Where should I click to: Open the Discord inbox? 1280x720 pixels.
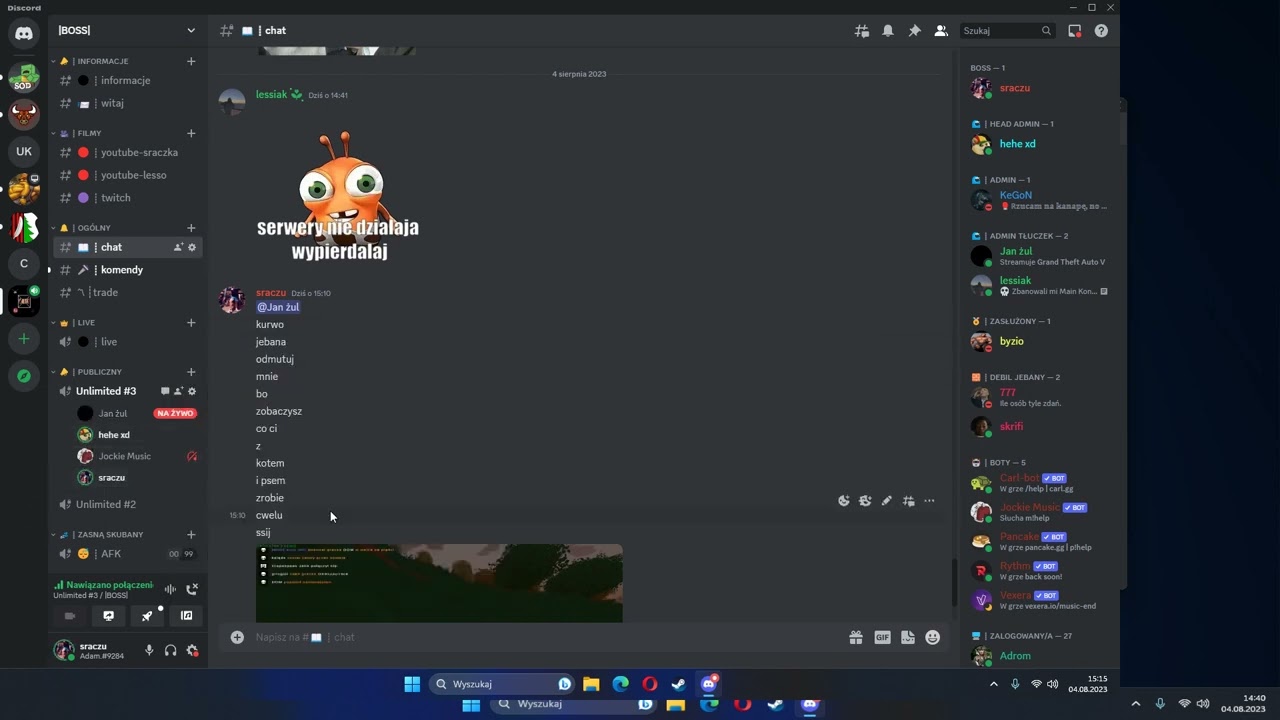(x=1075, y=31)
